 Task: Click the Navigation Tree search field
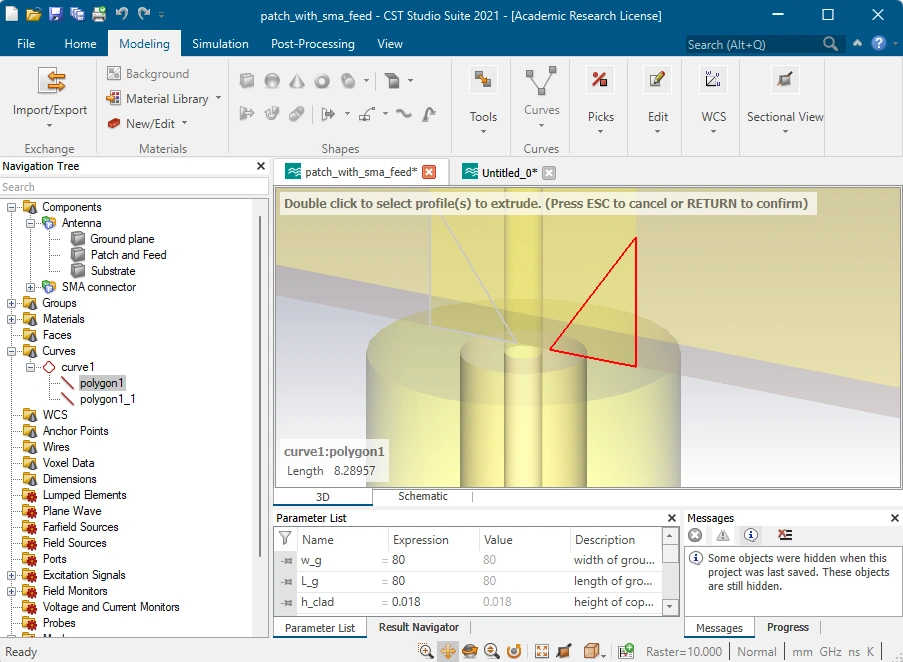pos(134,187)
